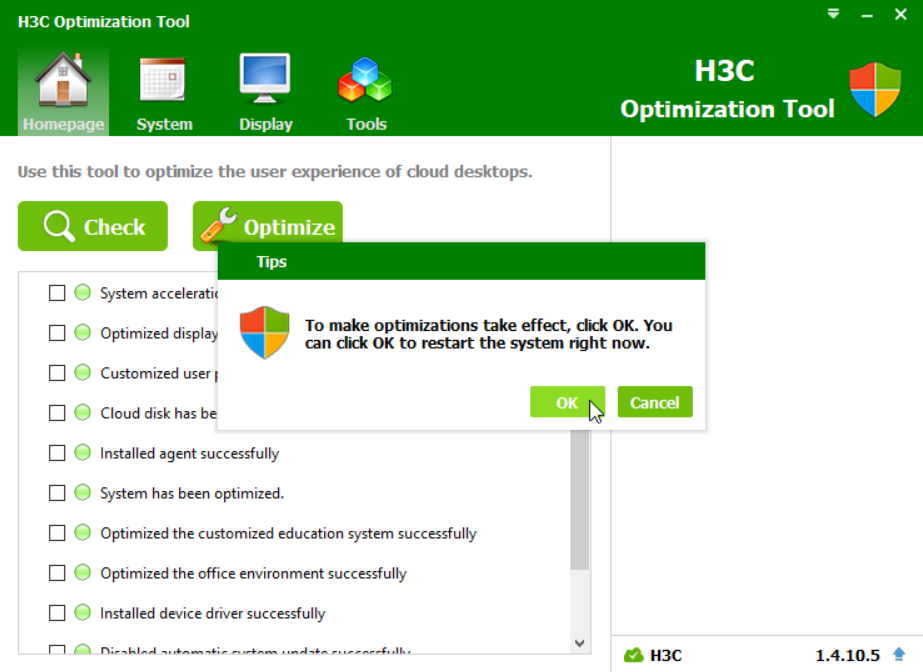Tick the customized education system checkbox

(57, 533)
